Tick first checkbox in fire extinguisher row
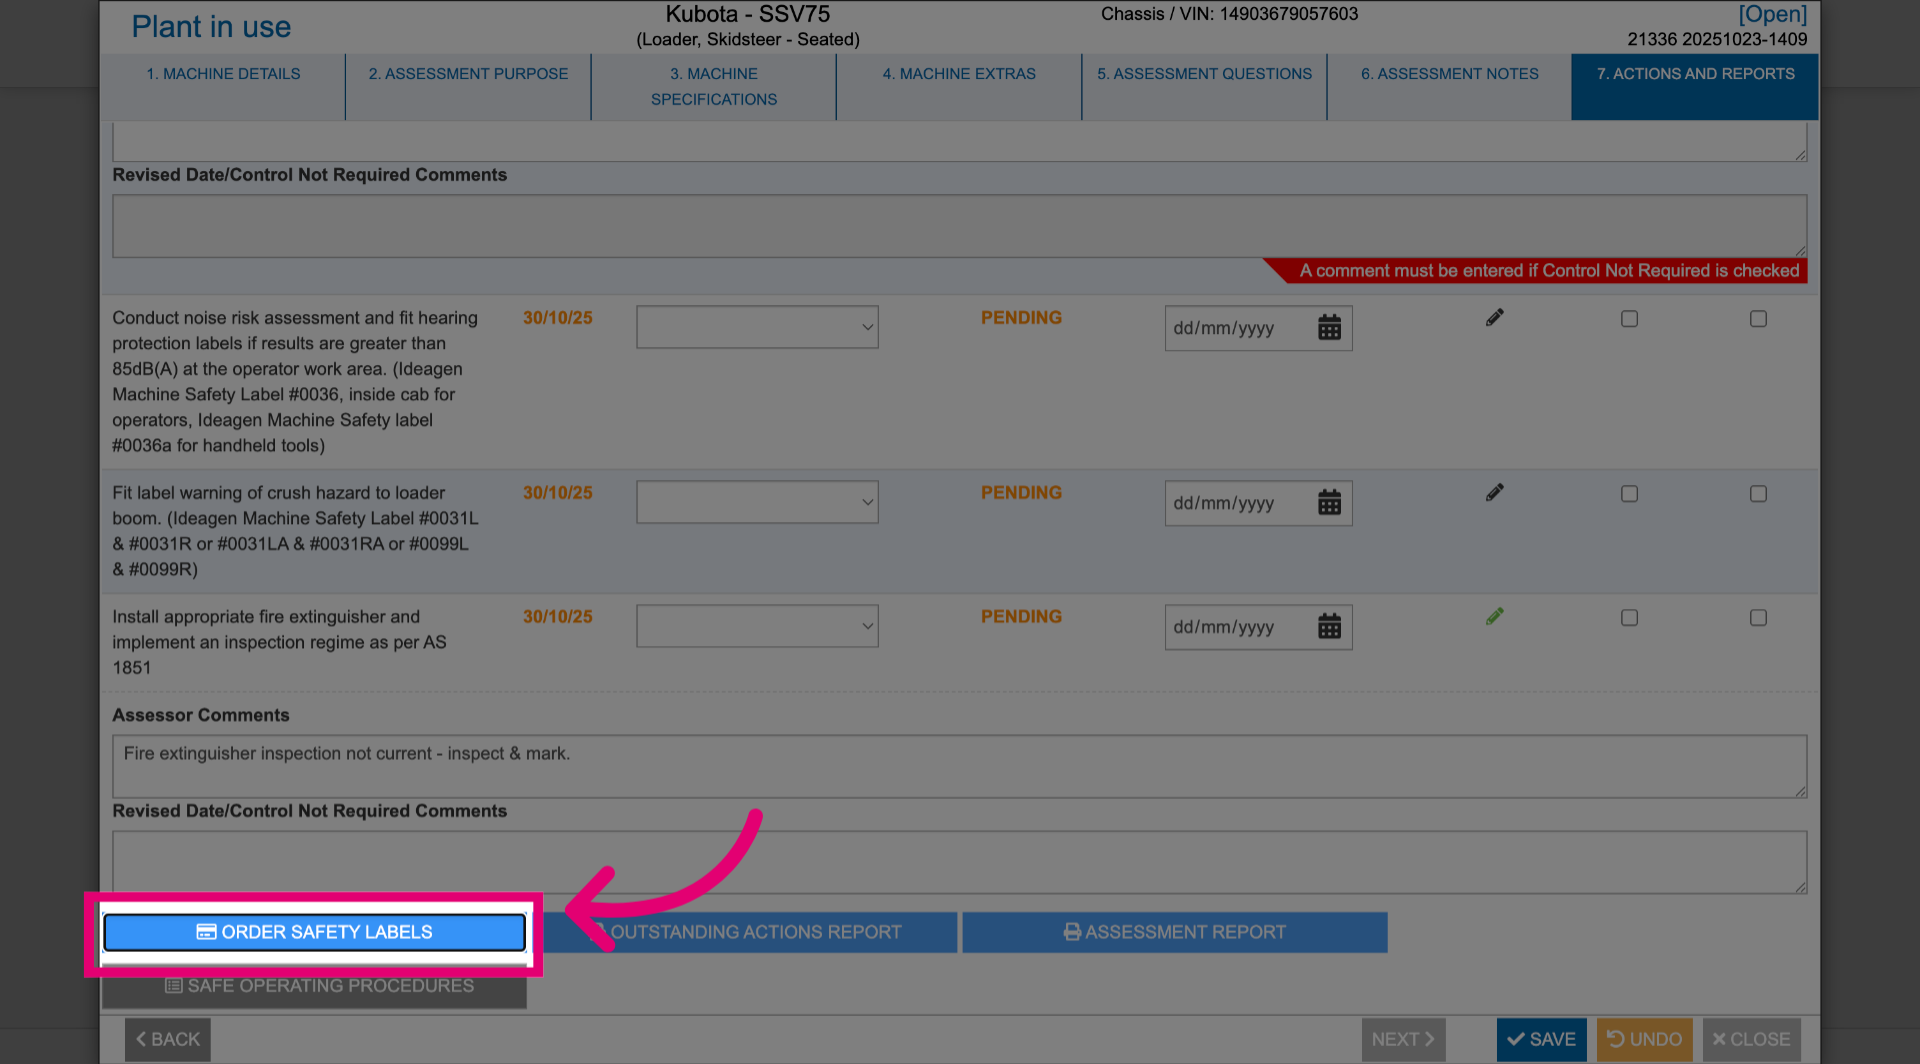This screenshot has width=1920, height=1064. [x=1629, y=618]
